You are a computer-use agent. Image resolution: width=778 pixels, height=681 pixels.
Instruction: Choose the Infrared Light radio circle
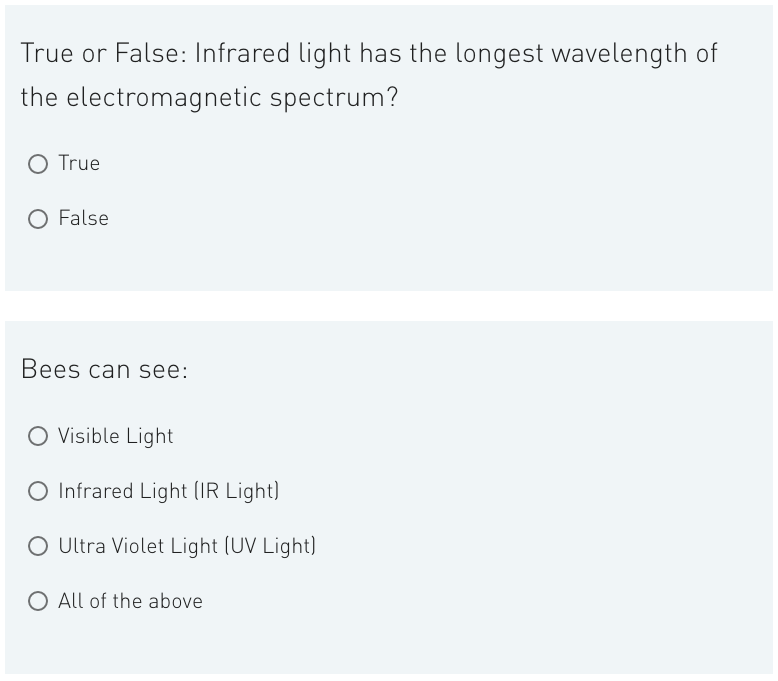pyautogui.click(x=38, y=491)
